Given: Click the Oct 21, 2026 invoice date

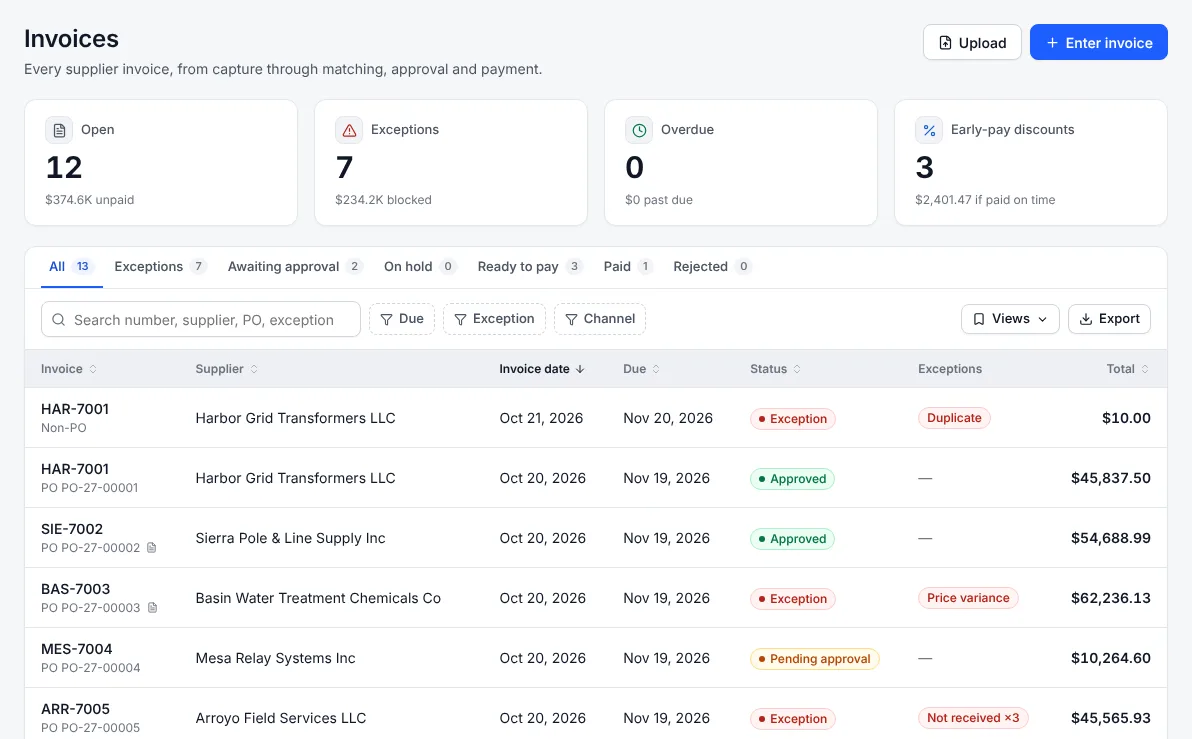Looking at the screenshot, I should point(541,418).
